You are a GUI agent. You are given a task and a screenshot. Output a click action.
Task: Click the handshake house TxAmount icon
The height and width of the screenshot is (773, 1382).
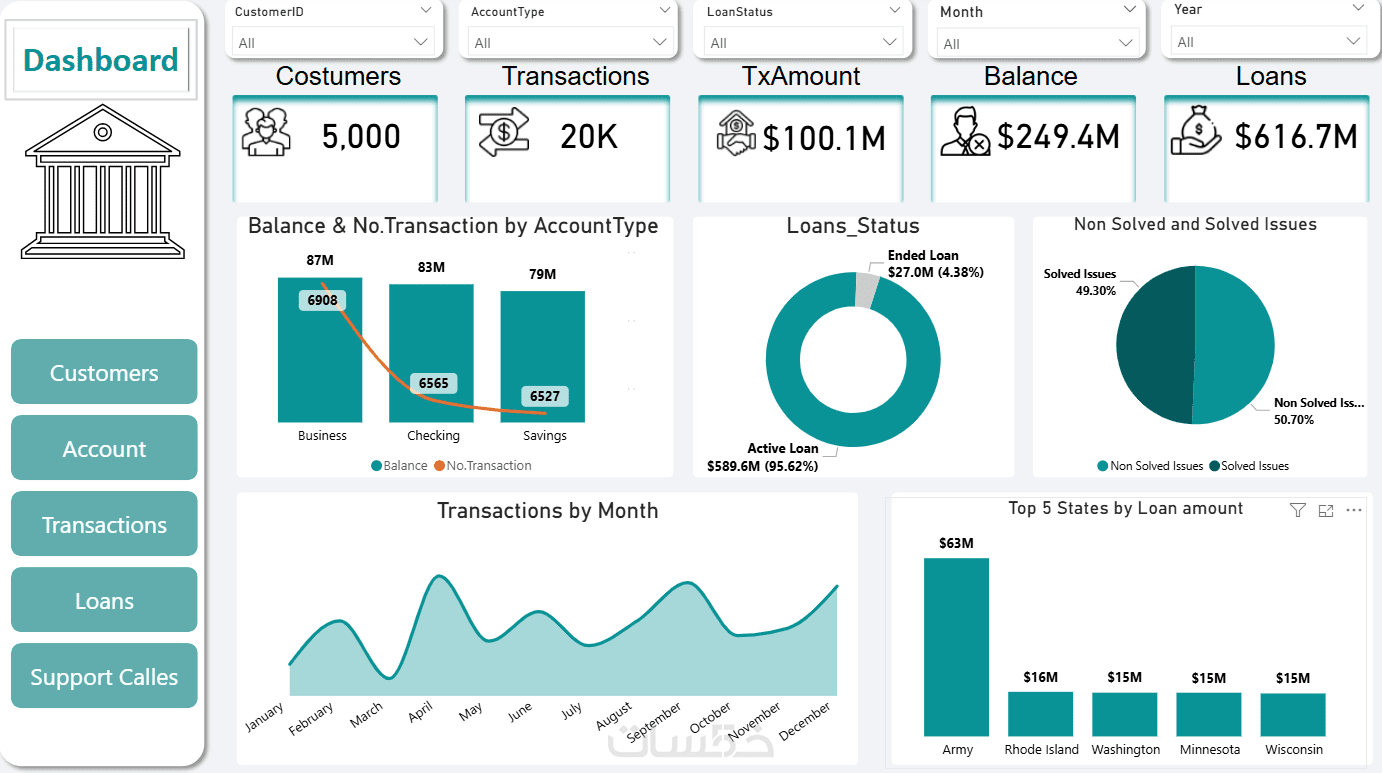[x=737, y=132]
